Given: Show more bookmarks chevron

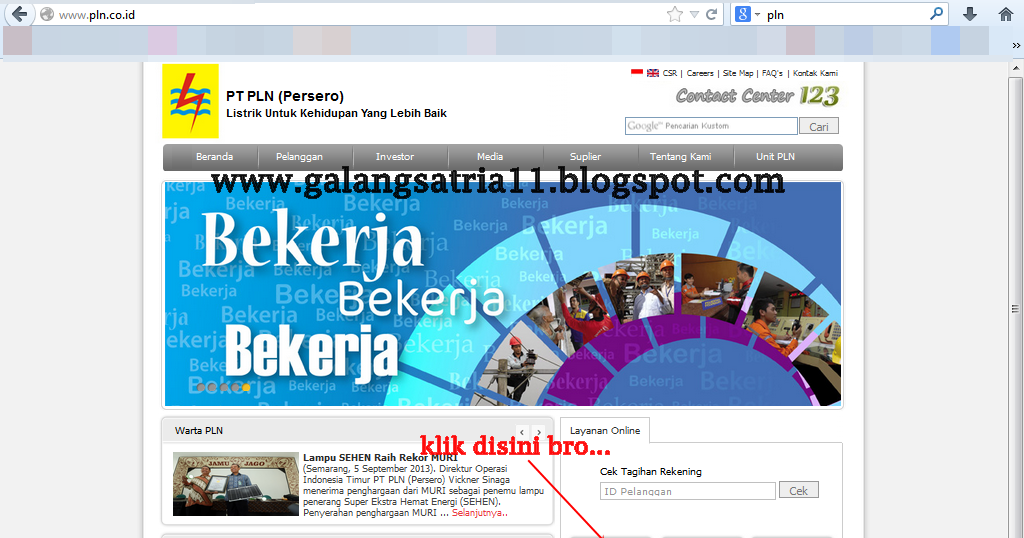Looking at the screenshot, I should click(x=1016, y=45).
